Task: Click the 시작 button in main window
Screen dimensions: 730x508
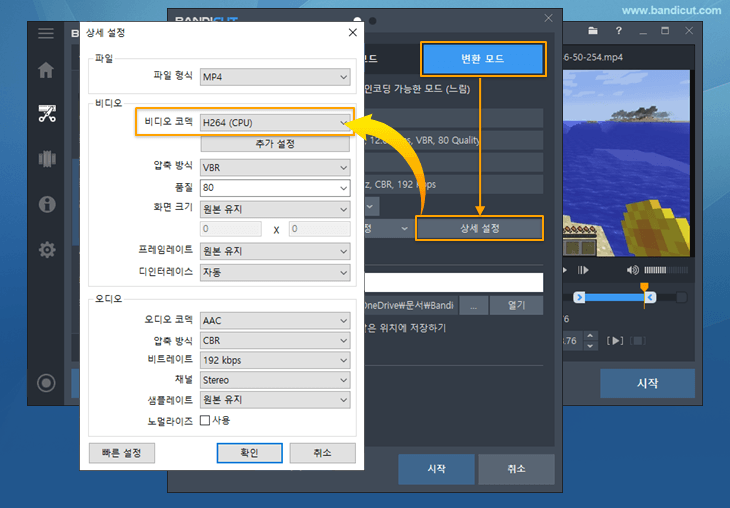Action: pyautogui.click(x=647, y=383)
